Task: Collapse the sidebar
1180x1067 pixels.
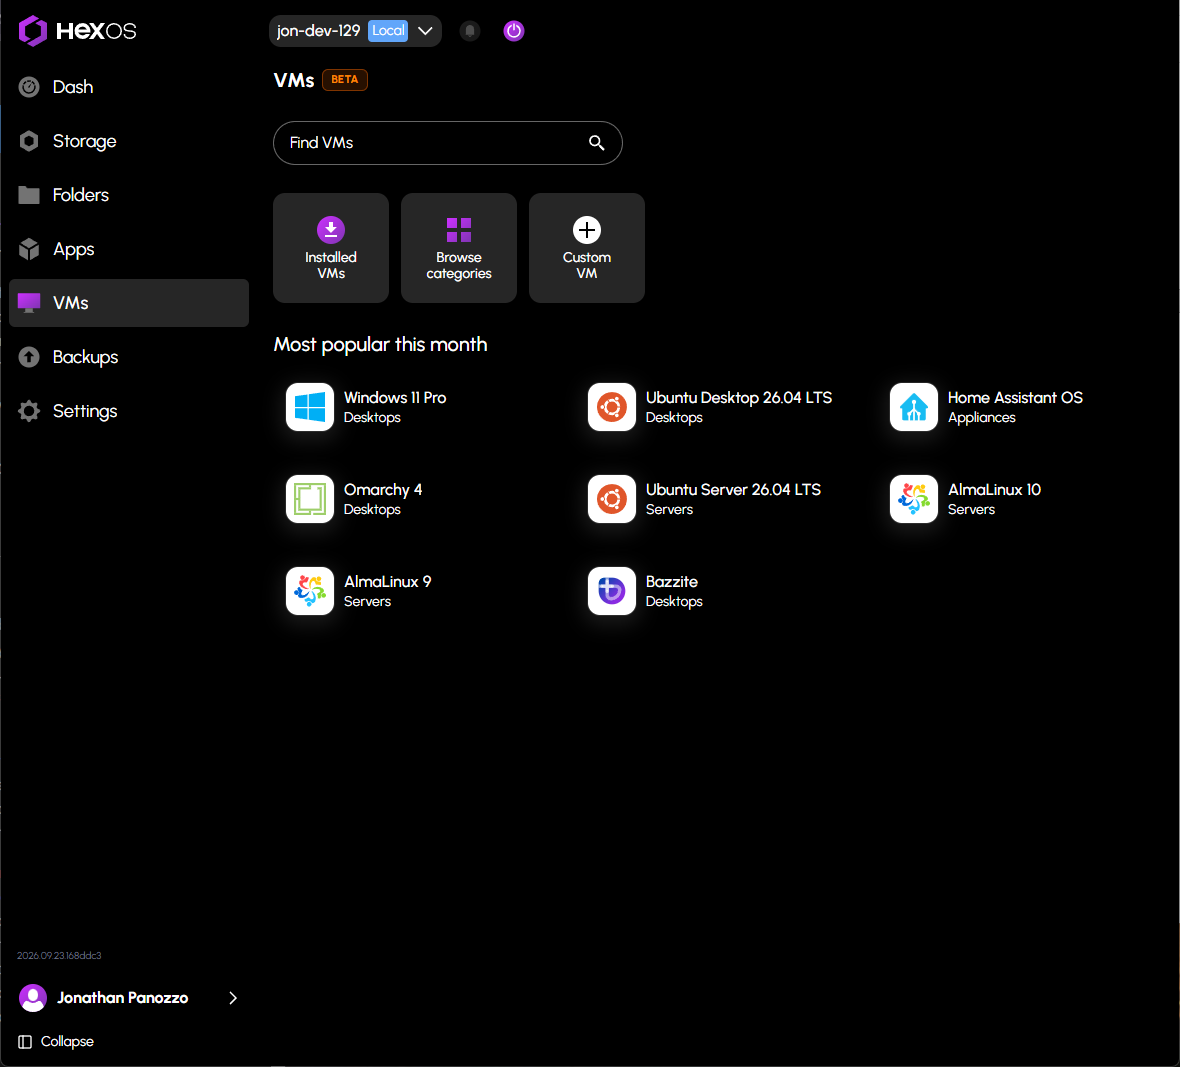Action: [56, 1041]
